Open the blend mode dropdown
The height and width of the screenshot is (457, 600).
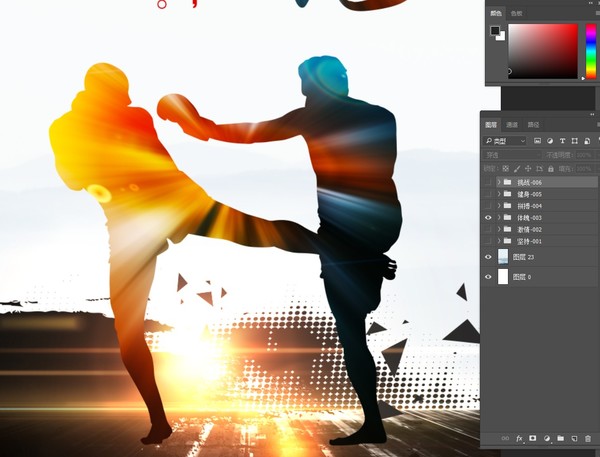click(x=512, y=155)
